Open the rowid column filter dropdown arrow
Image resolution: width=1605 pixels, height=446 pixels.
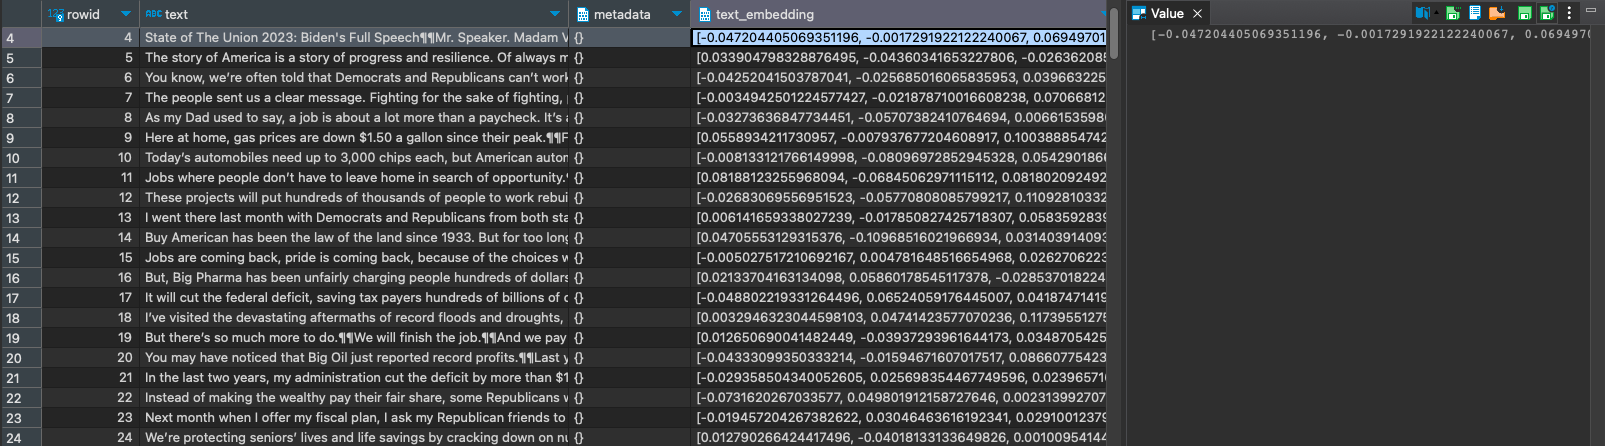pyautogui.click(x=125, y=14)
